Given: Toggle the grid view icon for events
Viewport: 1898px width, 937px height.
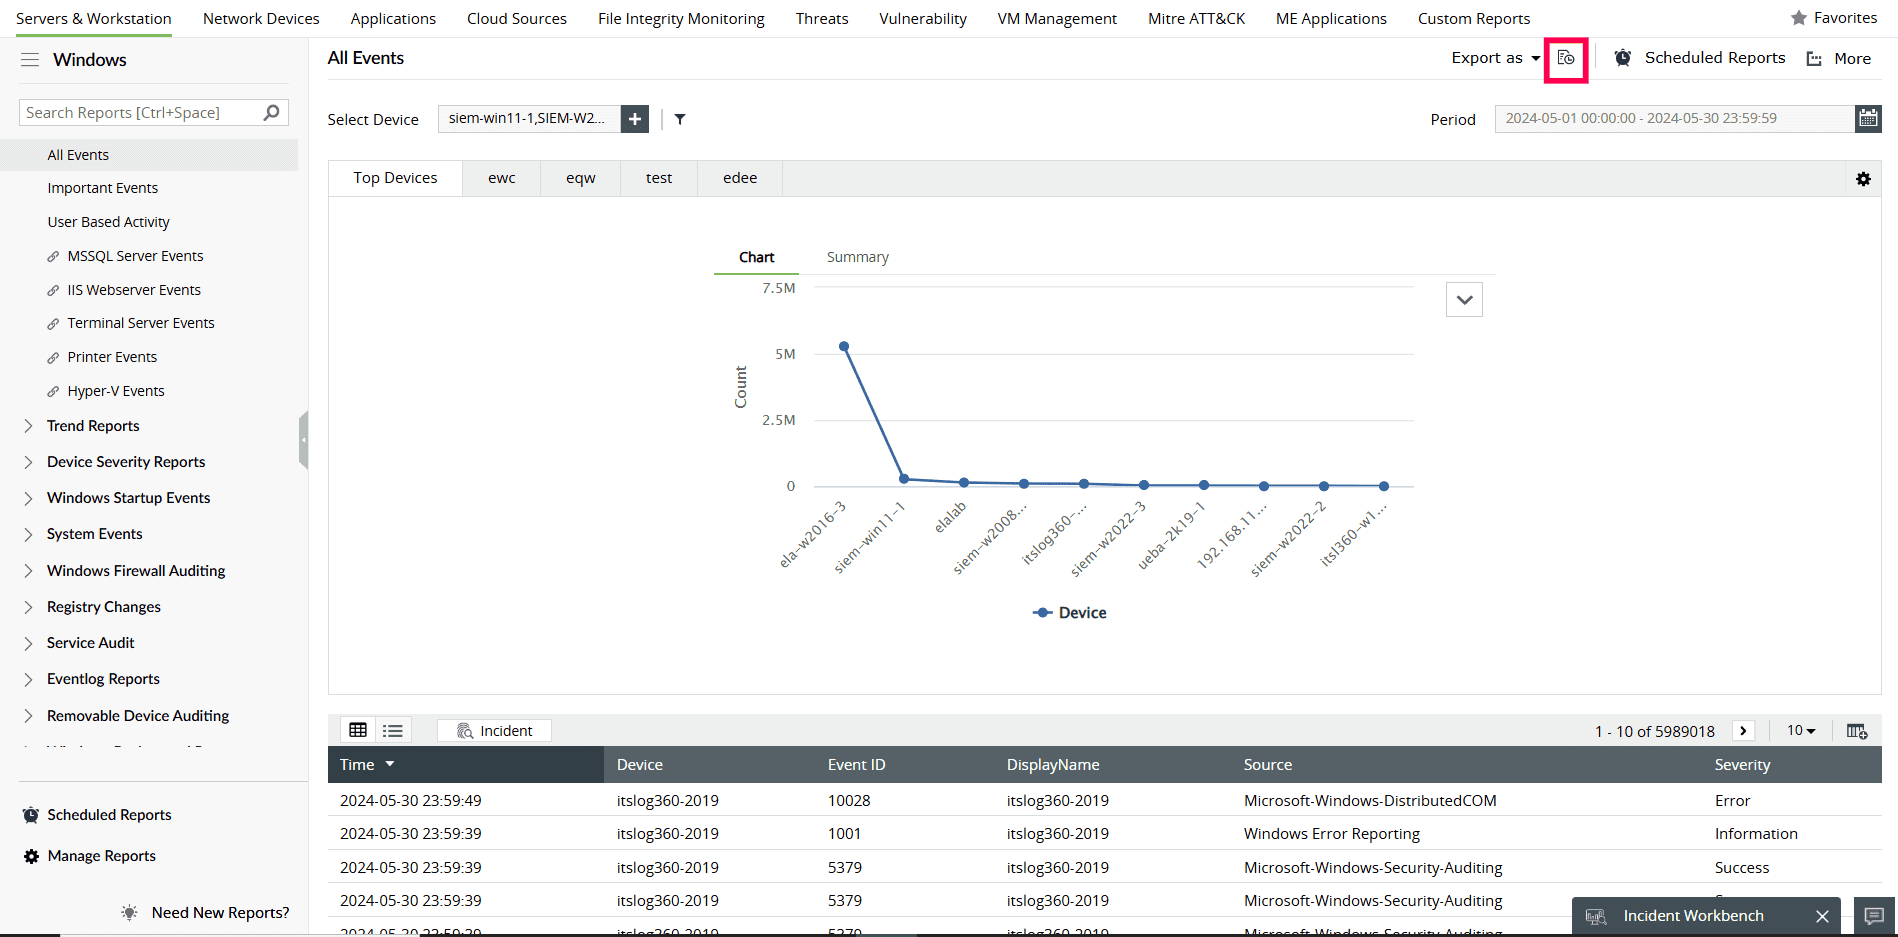Looking at the screenshot, I should (358, 730).
